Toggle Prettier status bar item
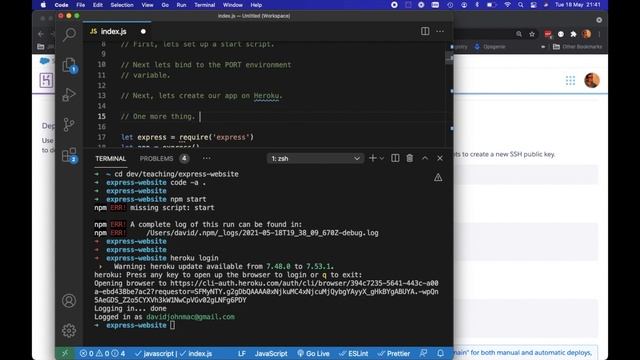The width and height of the screenshot is (640, 360). (x=393, y=353)
